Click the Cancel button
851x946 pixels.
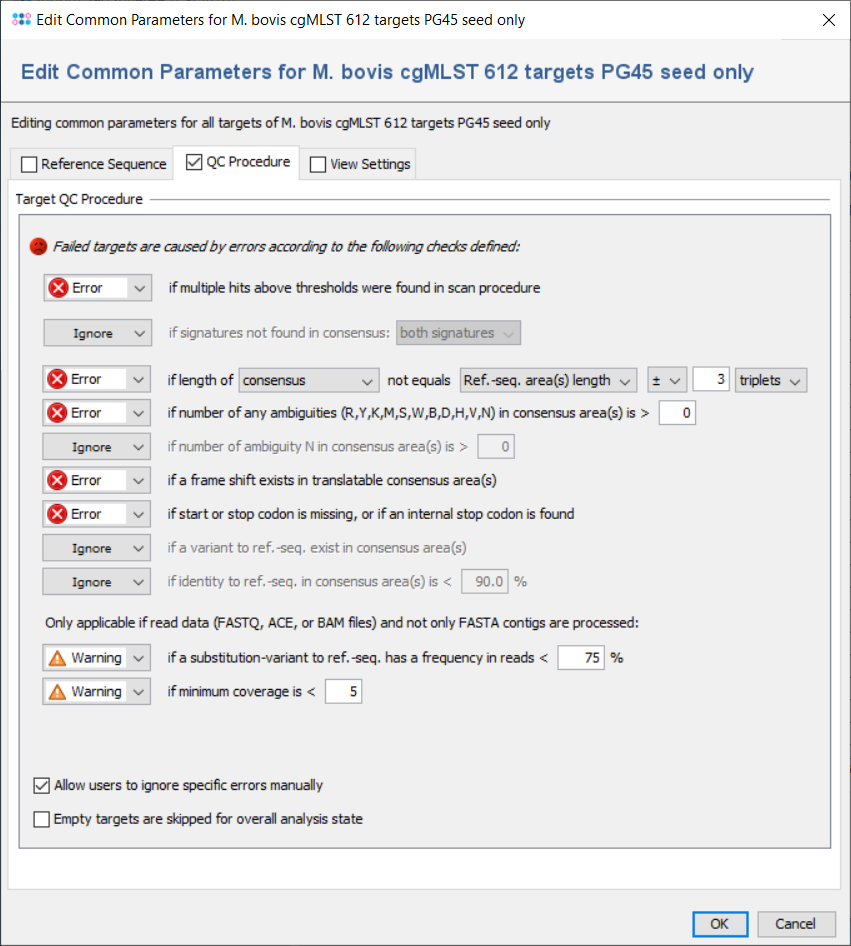point(796,924)
